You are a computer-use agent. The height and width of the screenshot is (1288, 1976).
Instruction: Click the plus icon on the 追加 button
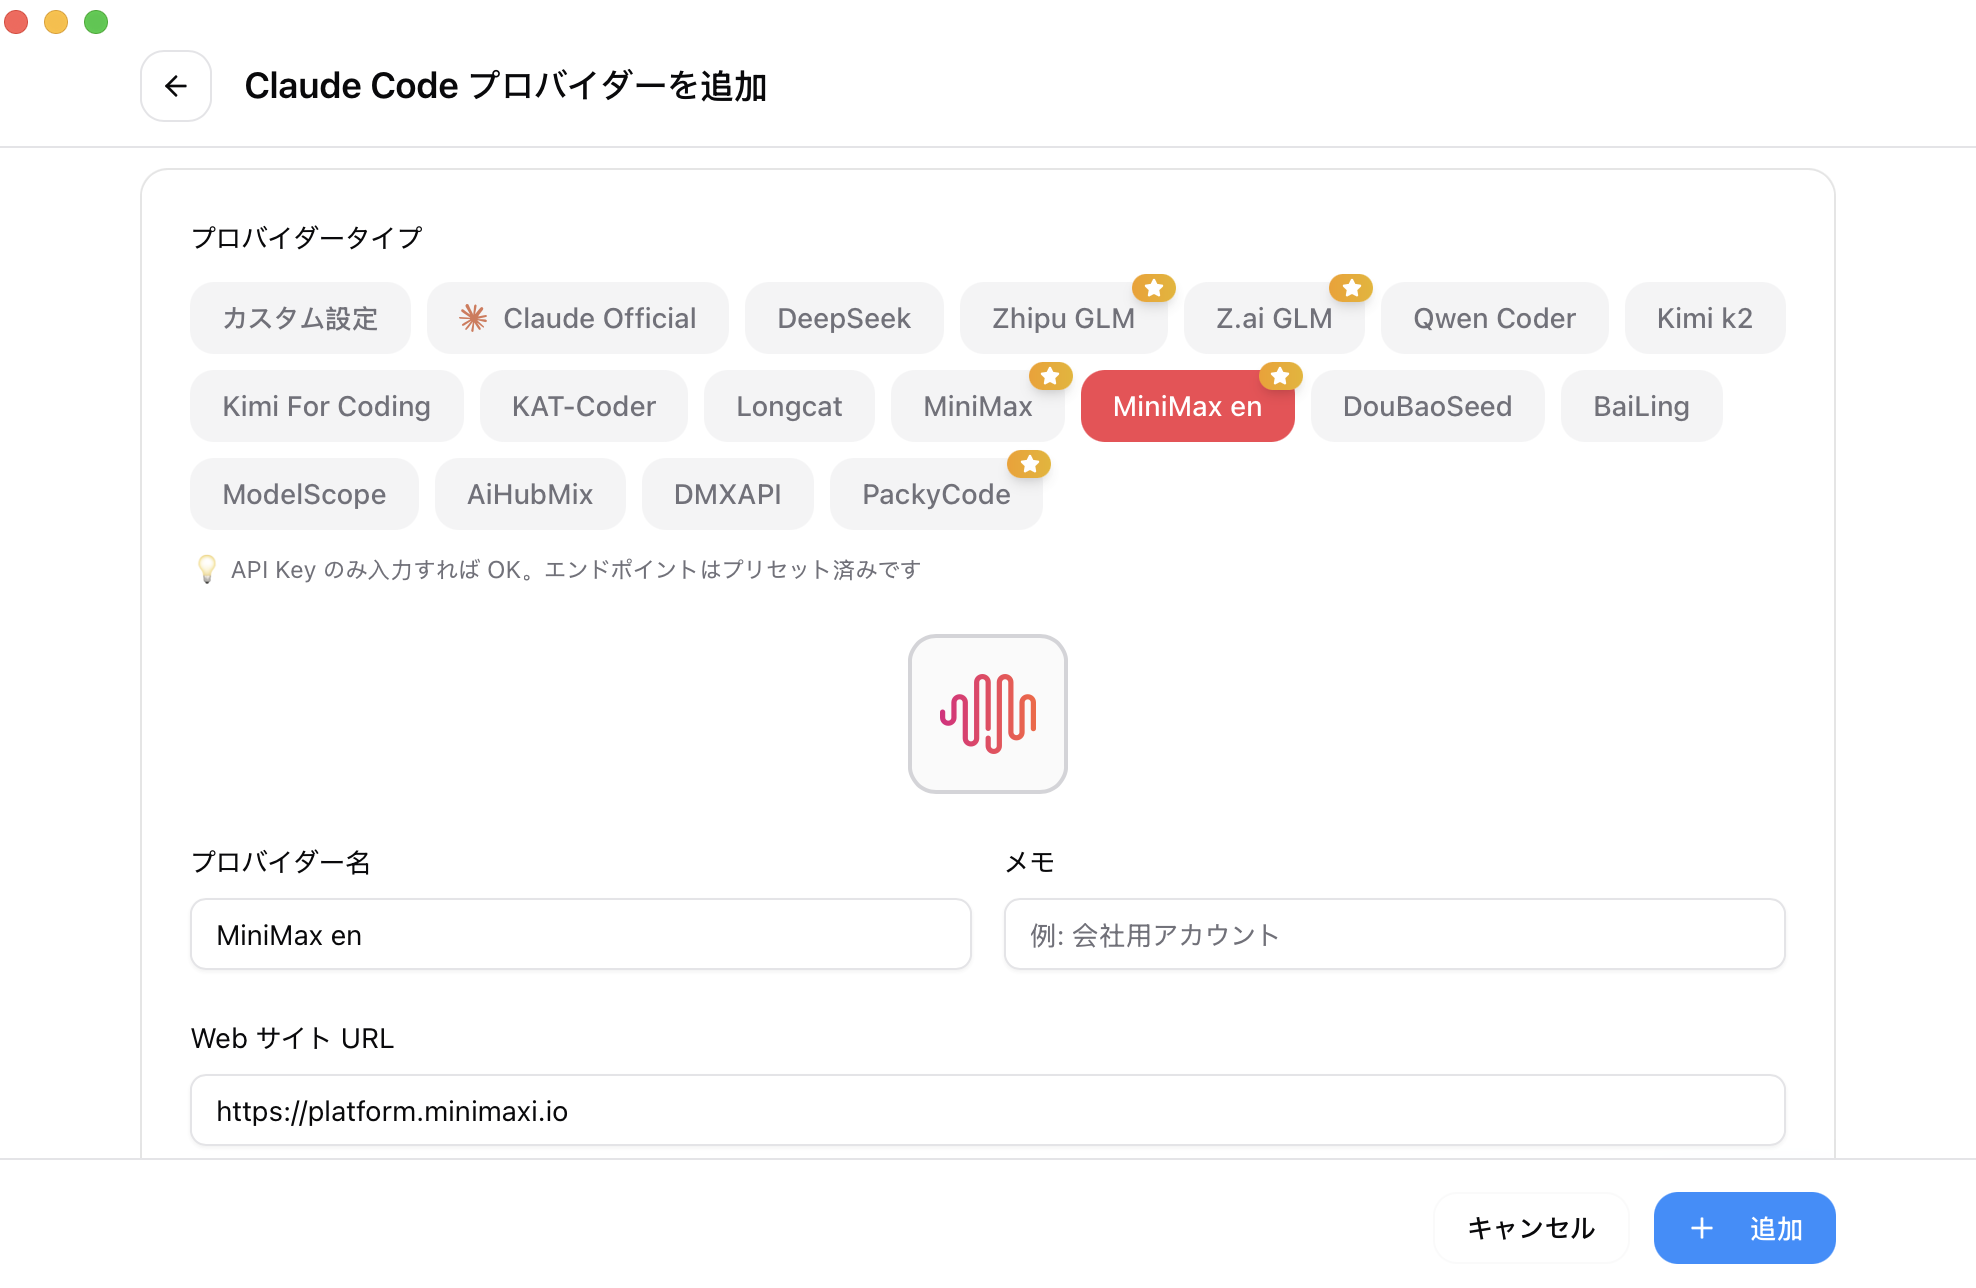click(1701, 1228)
